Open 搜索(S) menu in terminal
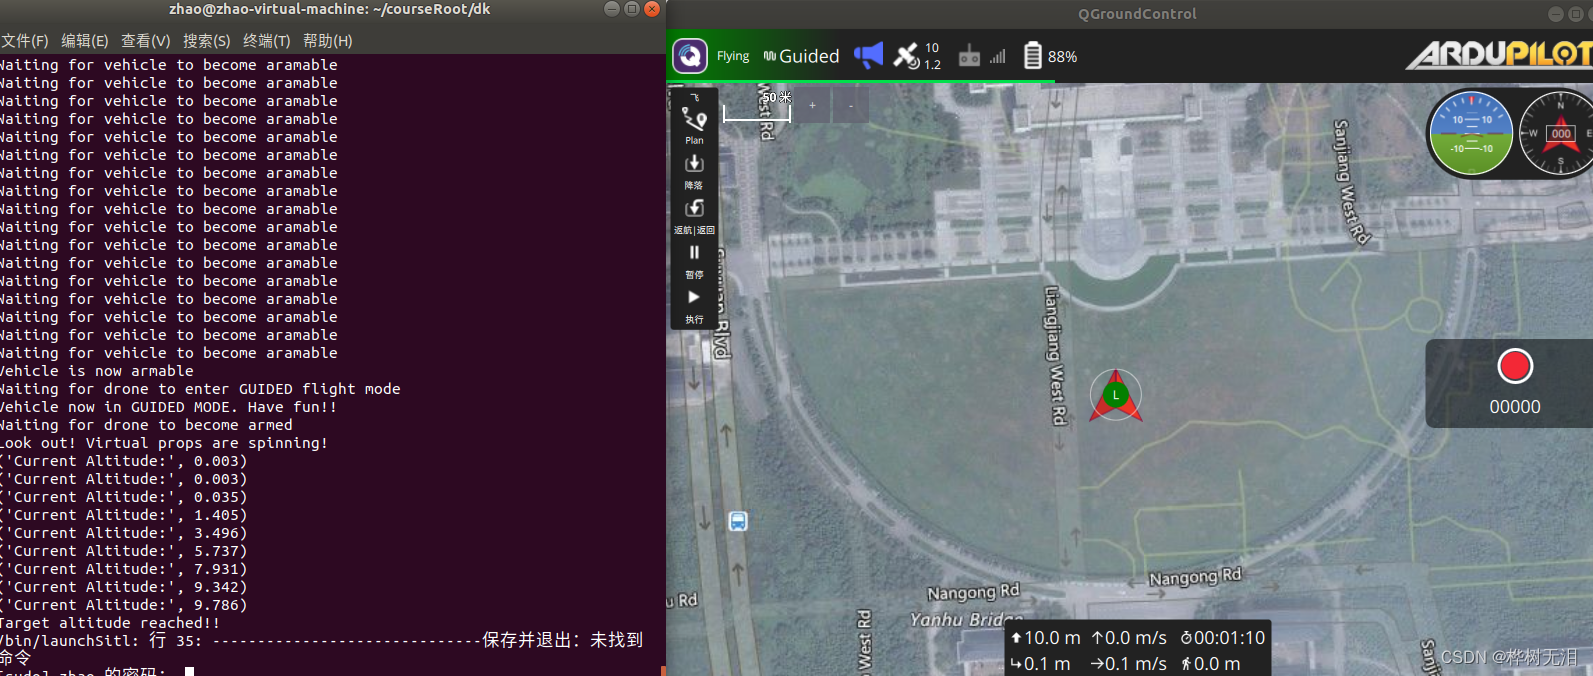 click(x=207, y=41)
